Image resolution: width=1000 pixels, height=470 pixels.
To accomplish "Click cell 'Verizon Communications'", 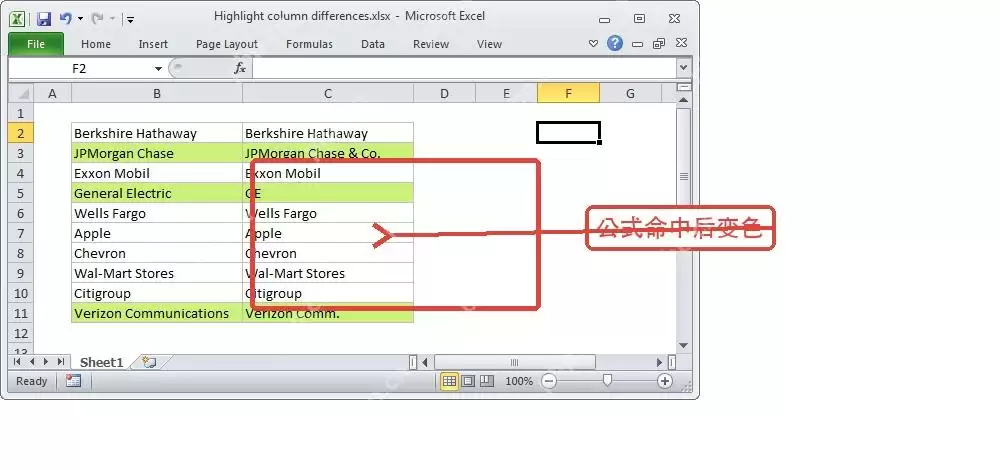I will [157, 313].
